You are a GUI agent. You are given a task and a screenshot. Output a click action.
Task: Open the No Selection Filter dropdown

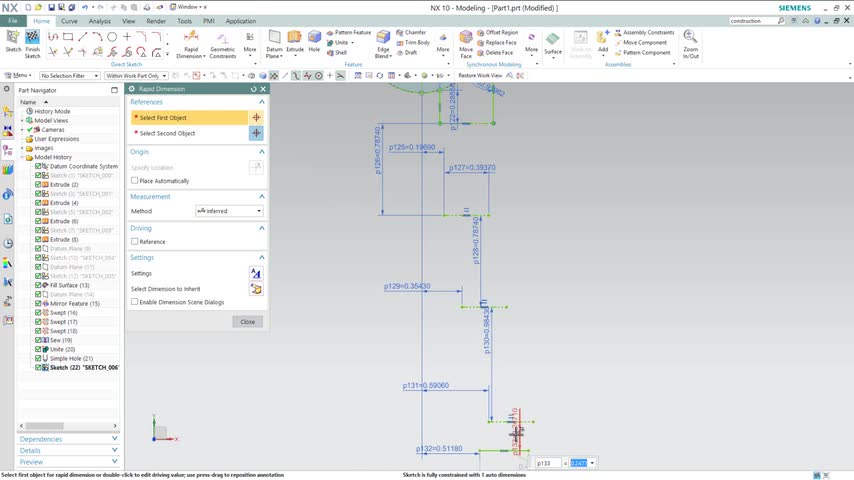tap(69, 76)
